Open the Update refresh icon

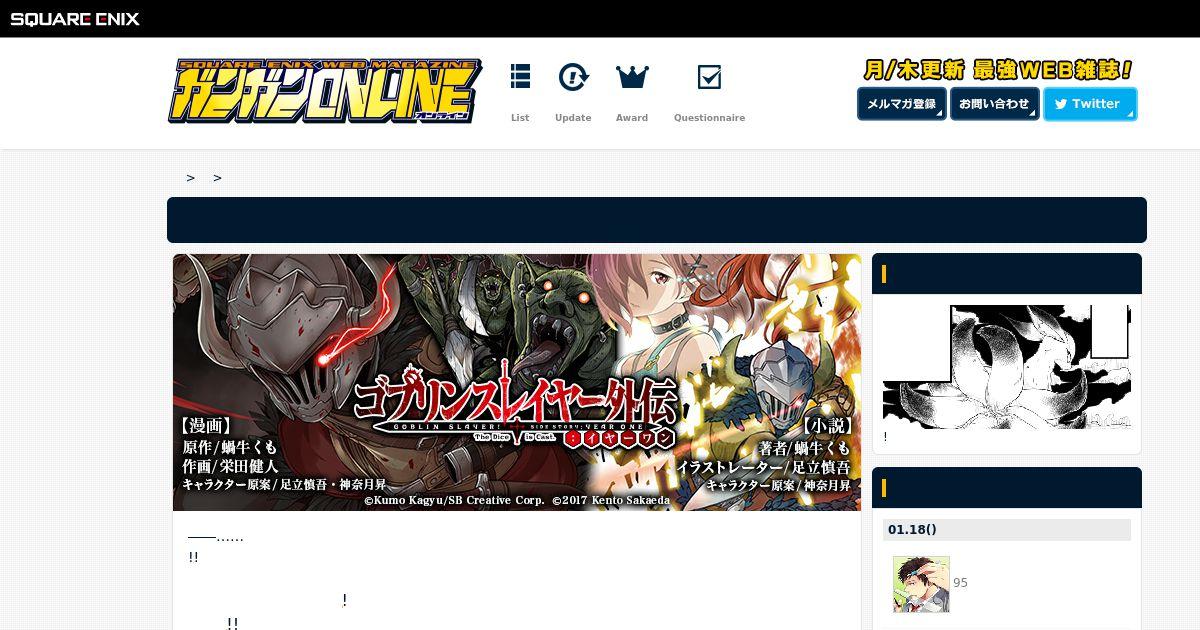coord(573,77)
